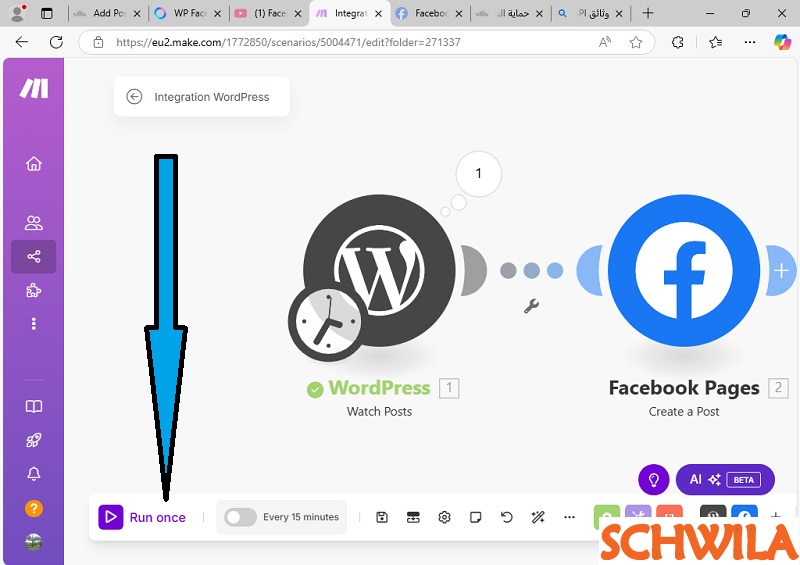Click the Read aloud icon in address bar

(x=605, y=42)
